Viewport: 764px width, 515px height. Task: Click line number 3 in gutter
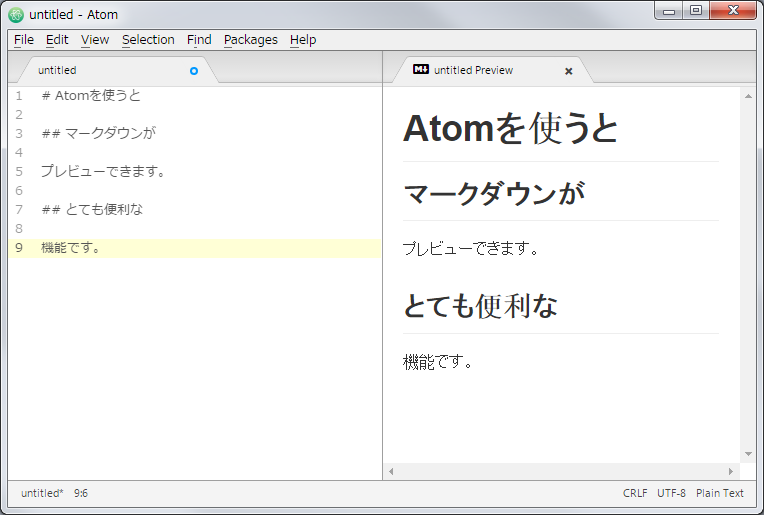click(19, 134)
